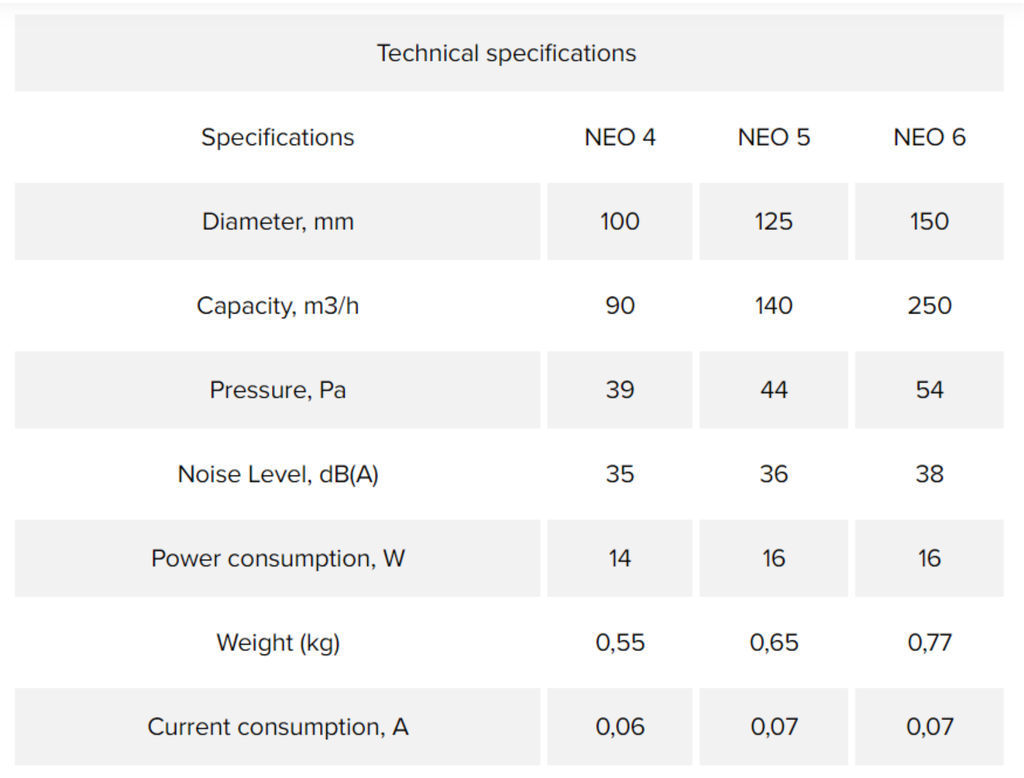The width and height of the screenshot is (1024, 778).
Task: Click NEO 4 diameter value 100
Action: click(x=620, y=221)
